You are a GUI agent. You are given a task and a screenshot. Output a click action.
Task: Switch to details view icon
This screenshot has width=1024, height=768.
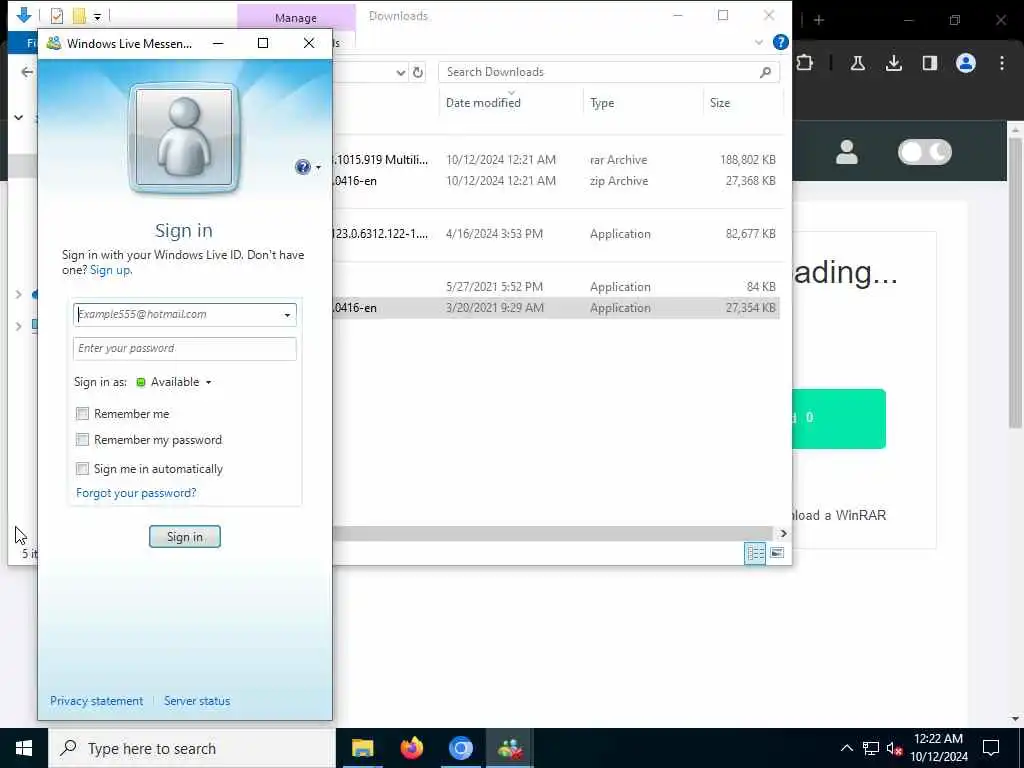(755, 553)
